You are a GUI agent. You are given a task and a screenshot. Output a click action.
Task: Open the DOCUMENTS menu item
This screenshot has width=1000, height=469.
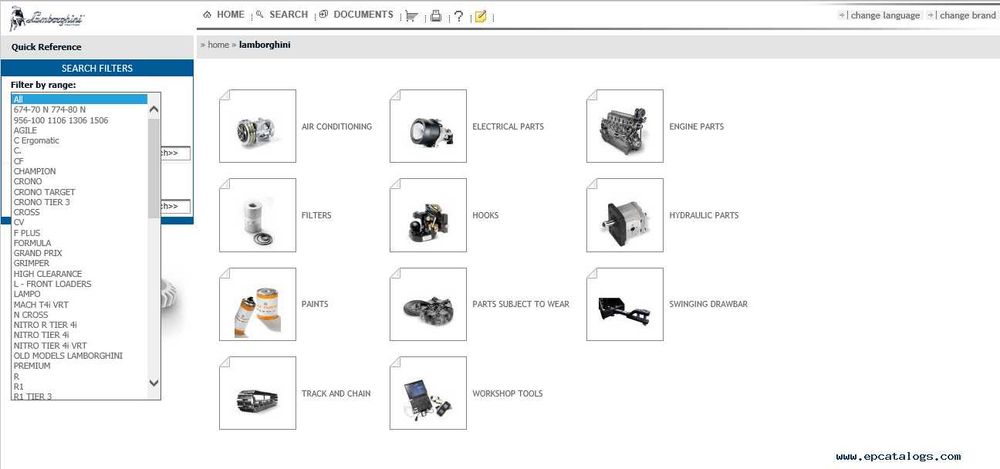(357, 14)
